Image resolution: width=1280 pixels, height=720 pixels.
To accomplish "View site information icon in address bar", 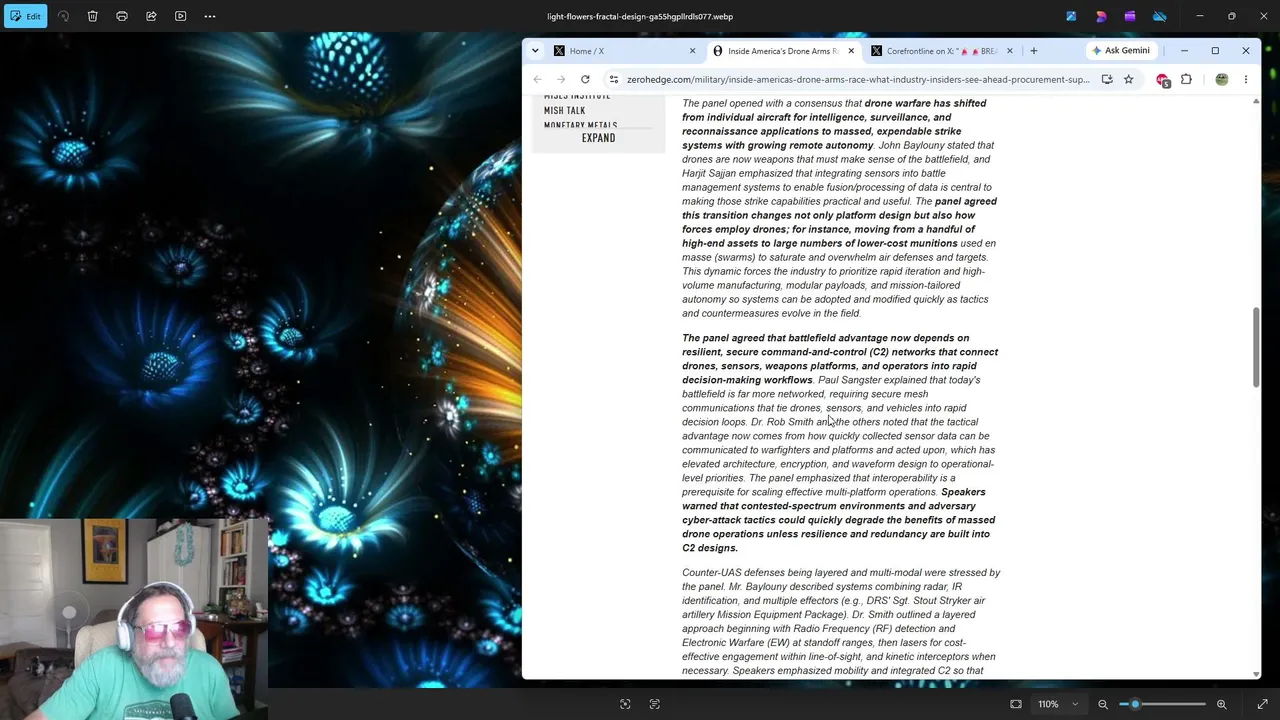I will pos(614,80).
